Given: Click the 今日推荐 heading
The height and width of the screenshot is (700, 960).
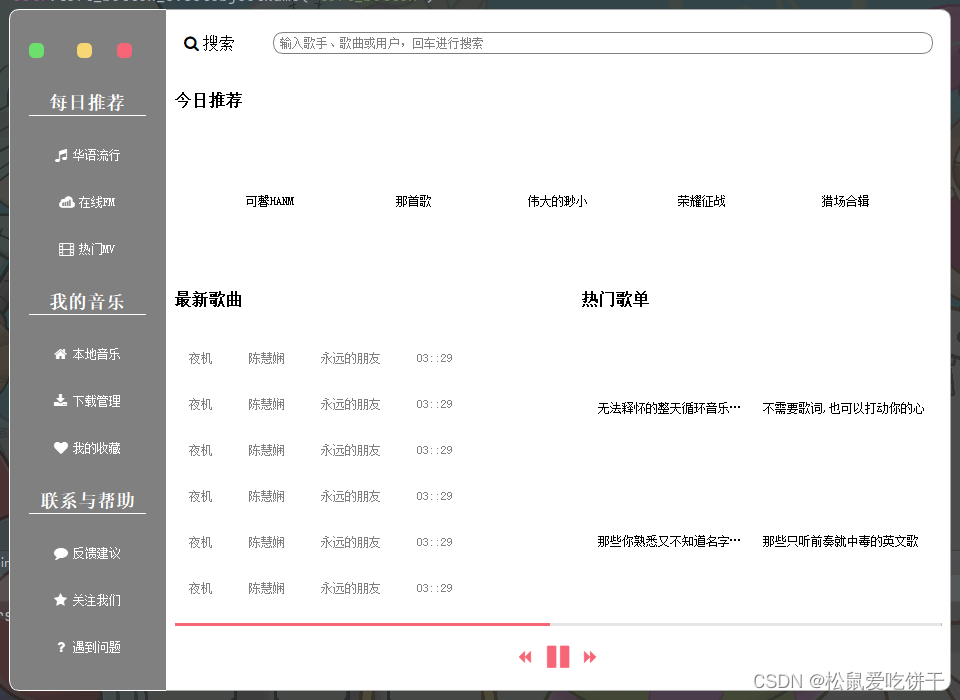Looking at the screenshot, I should (x=208, y=100).
